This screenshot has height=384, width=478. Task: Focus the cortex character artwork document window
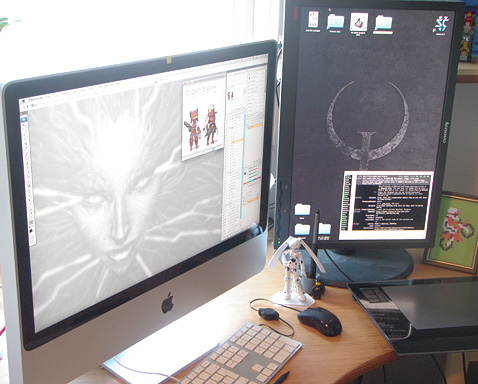(x=203, y=117)
